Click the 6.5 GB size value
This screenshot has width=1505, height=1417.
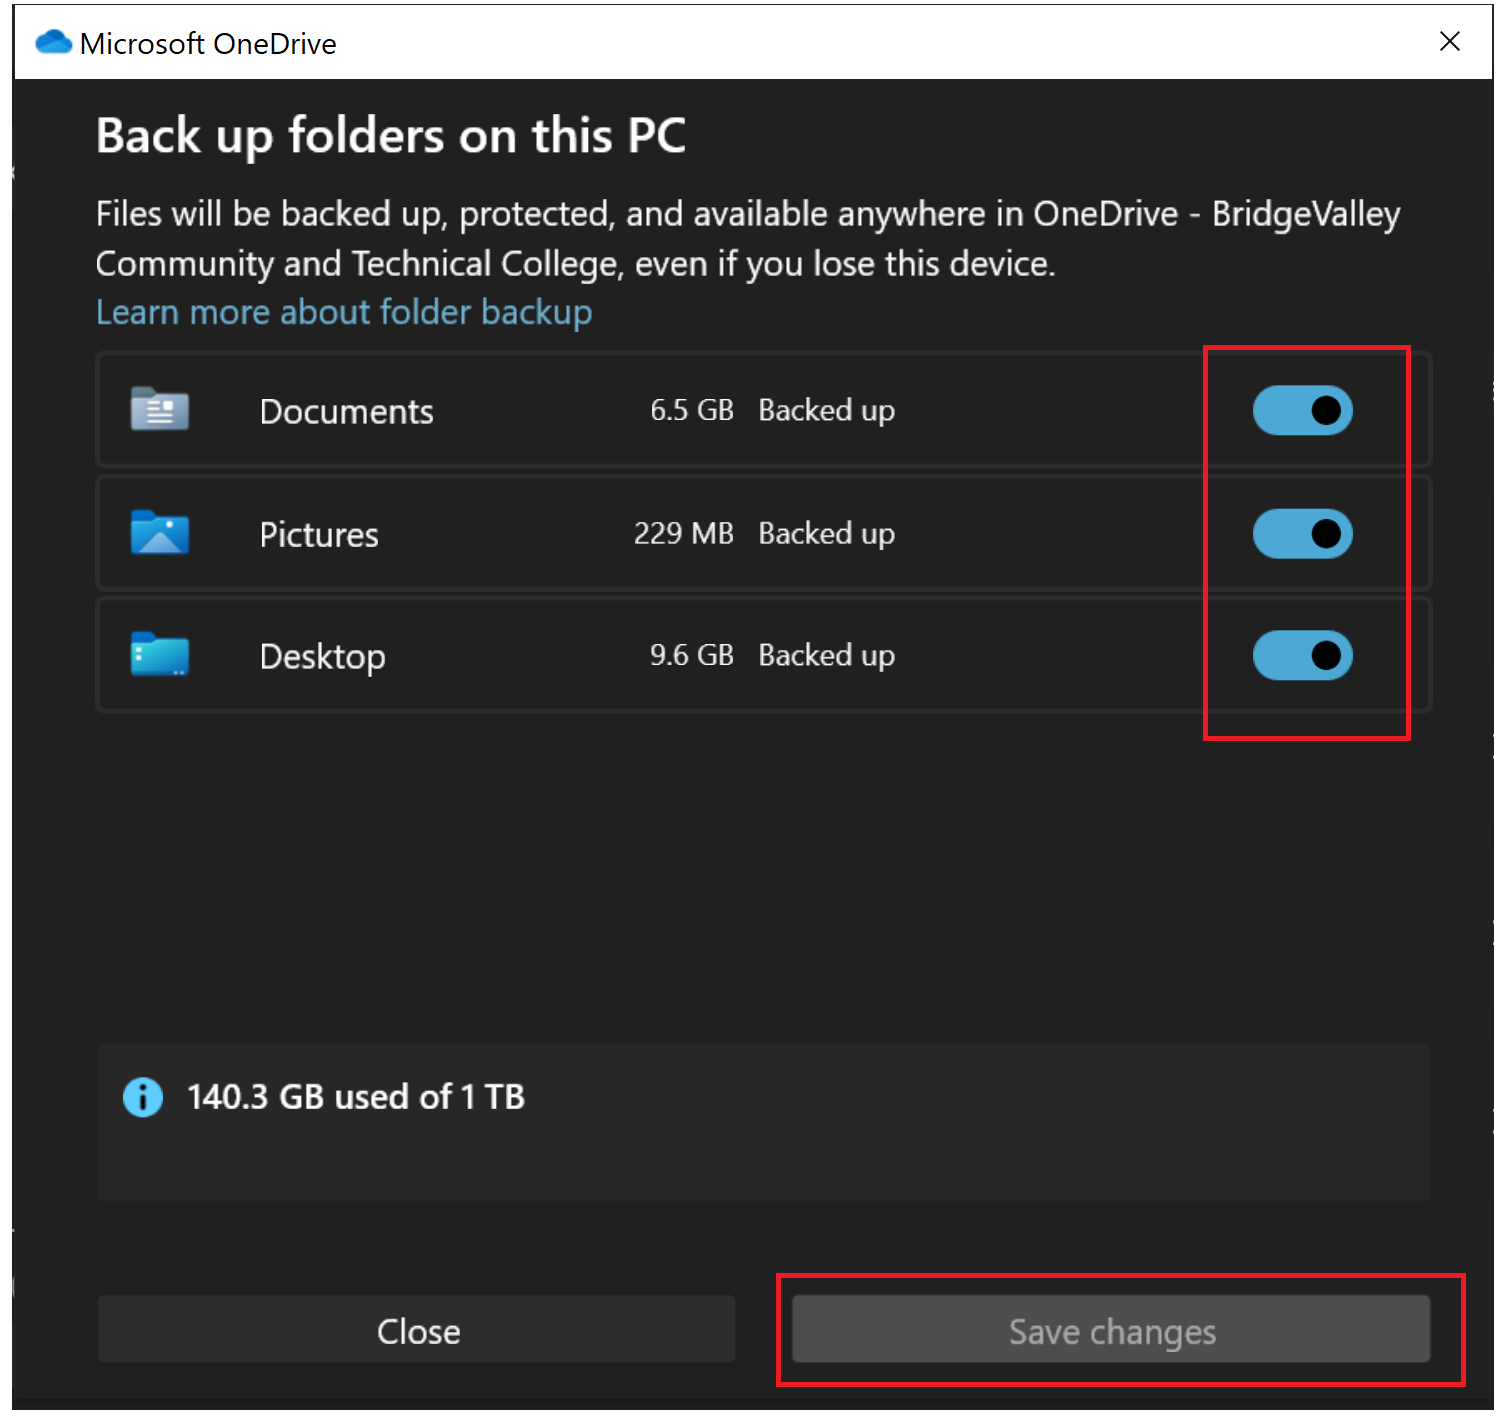(x=692, y=410)
